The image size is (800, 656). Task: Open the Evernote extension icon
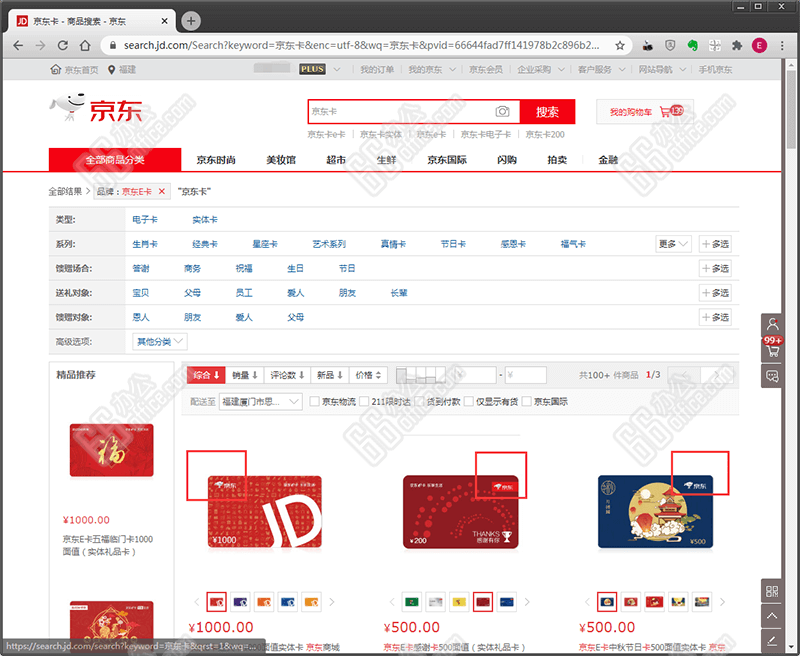692,45
